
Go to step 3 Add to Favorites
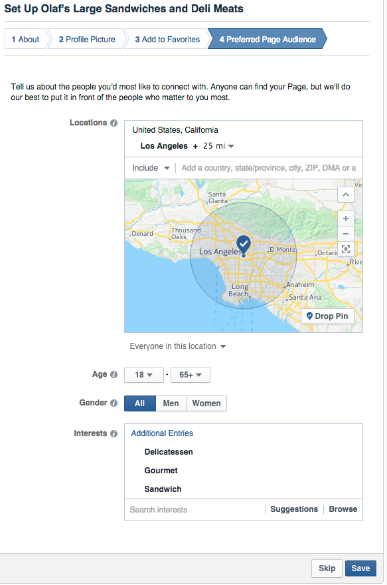(x=167, y=39)
